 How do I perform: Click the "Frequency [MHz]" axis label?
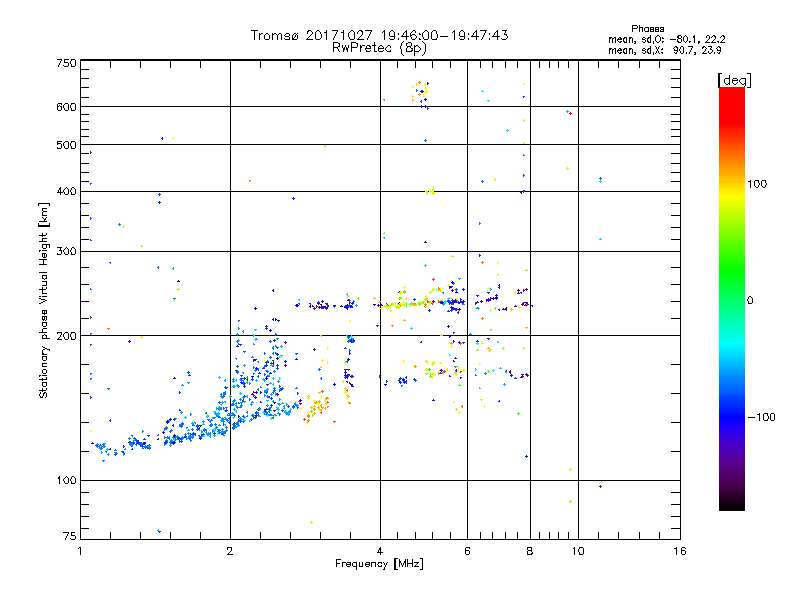pyautogui.click(x=379, y=564)
